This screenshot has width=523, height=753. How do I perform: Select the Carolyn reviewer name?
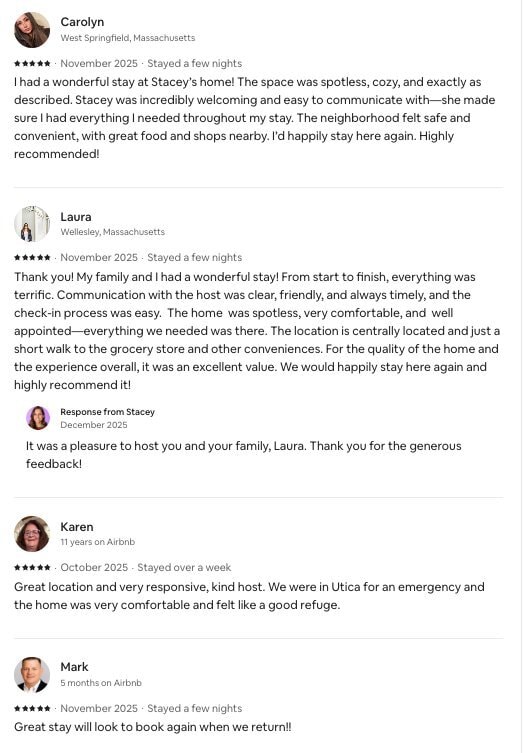coord(82,22)
